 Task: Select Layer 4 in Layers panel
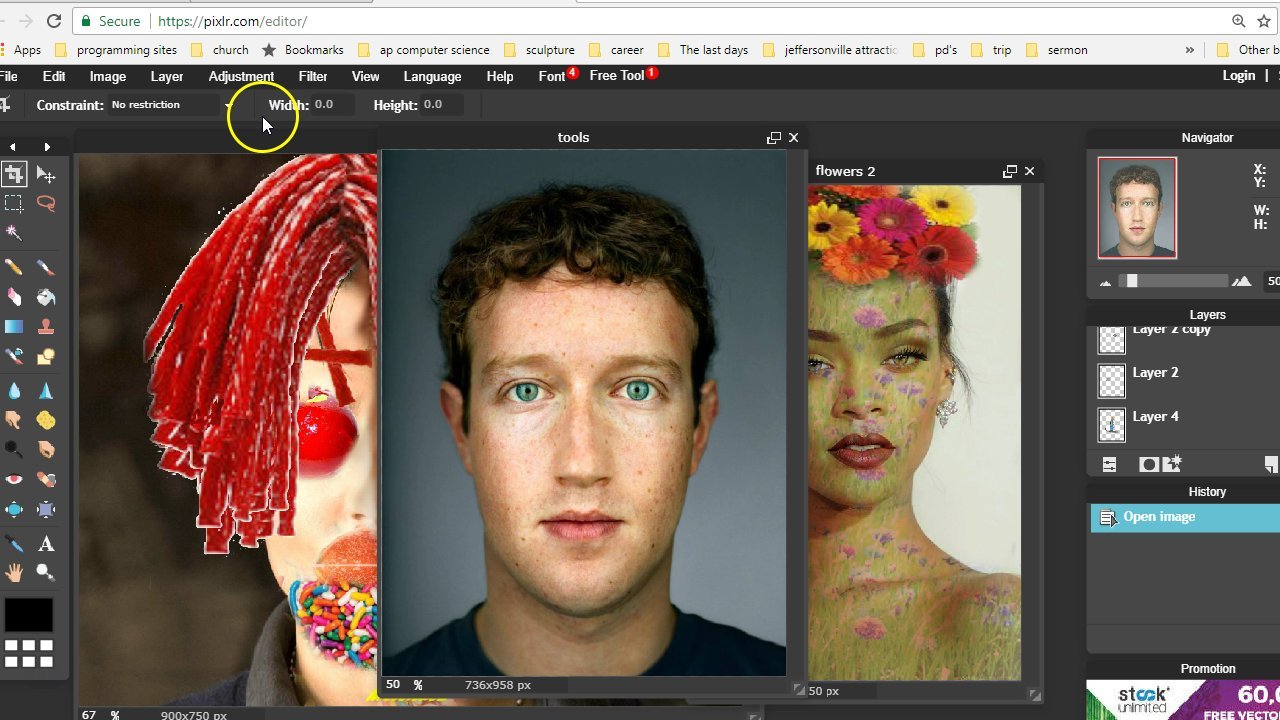coord(1155,417)
